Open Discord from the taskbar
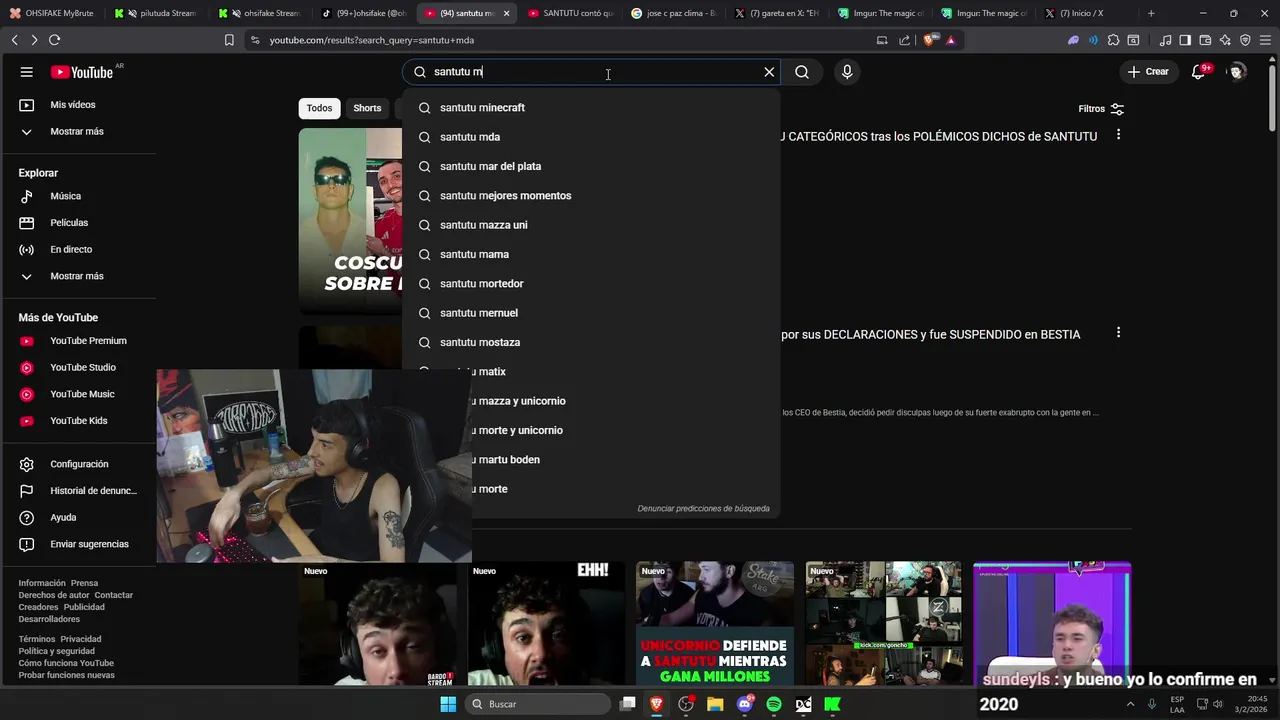Screen dimensions: 1280x720 [745, 704]
